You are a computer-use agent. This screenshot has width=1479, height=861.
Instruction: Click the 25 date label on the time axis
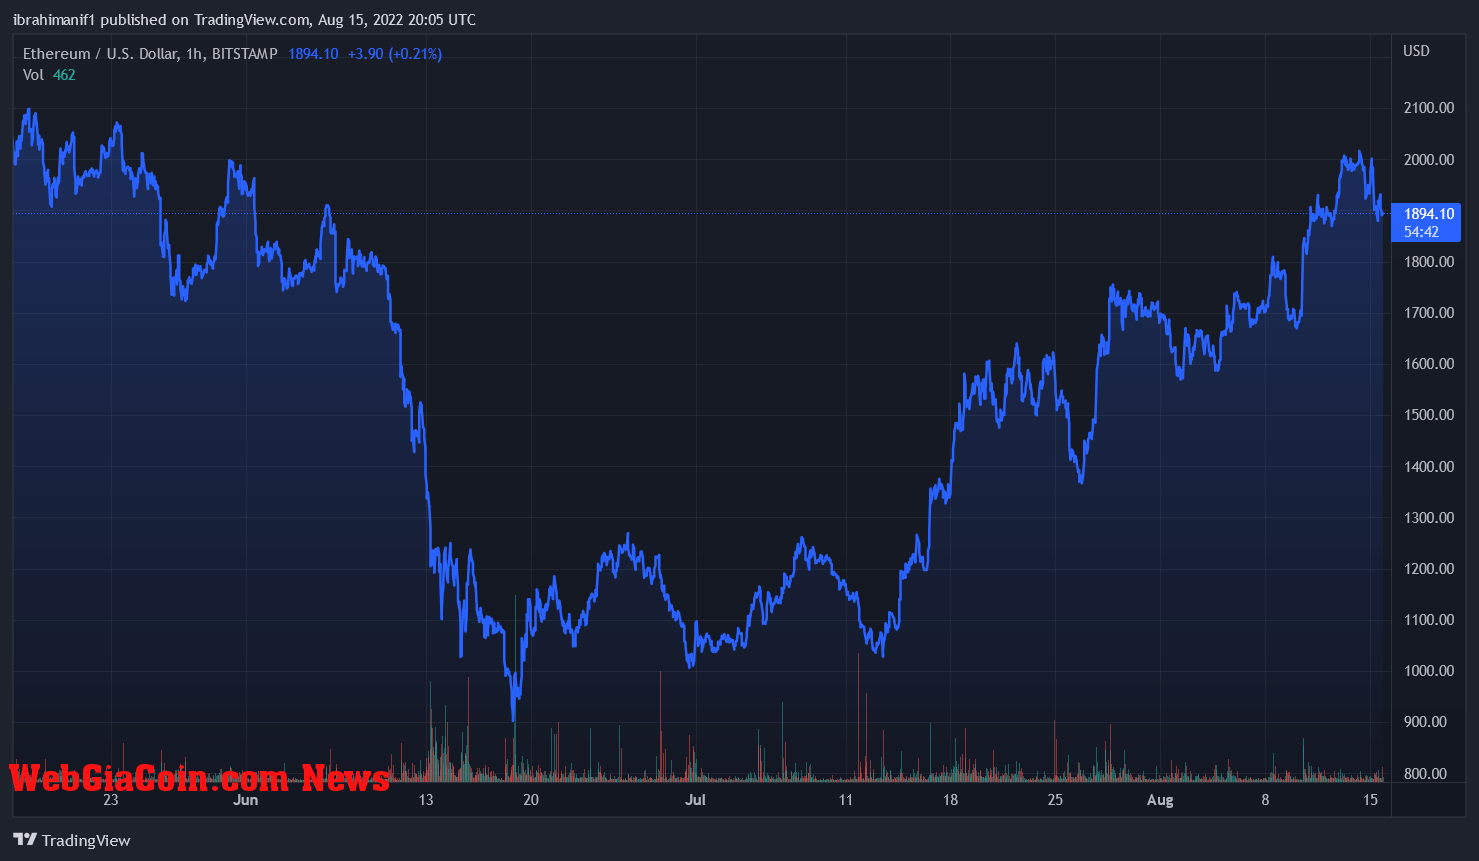pyautogui.click(x=1055, y=800)
